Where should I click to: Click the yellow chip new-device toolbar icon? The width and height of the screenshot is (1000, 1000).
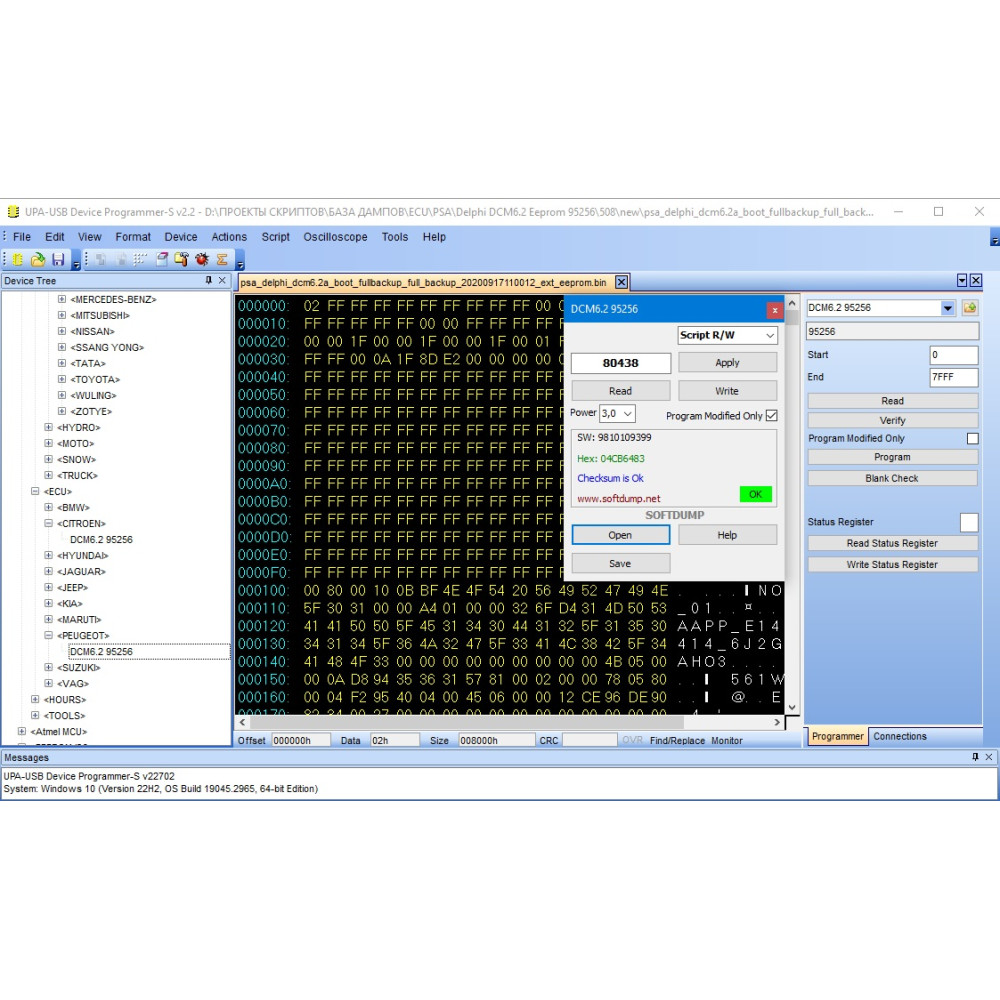coord(18,260)
